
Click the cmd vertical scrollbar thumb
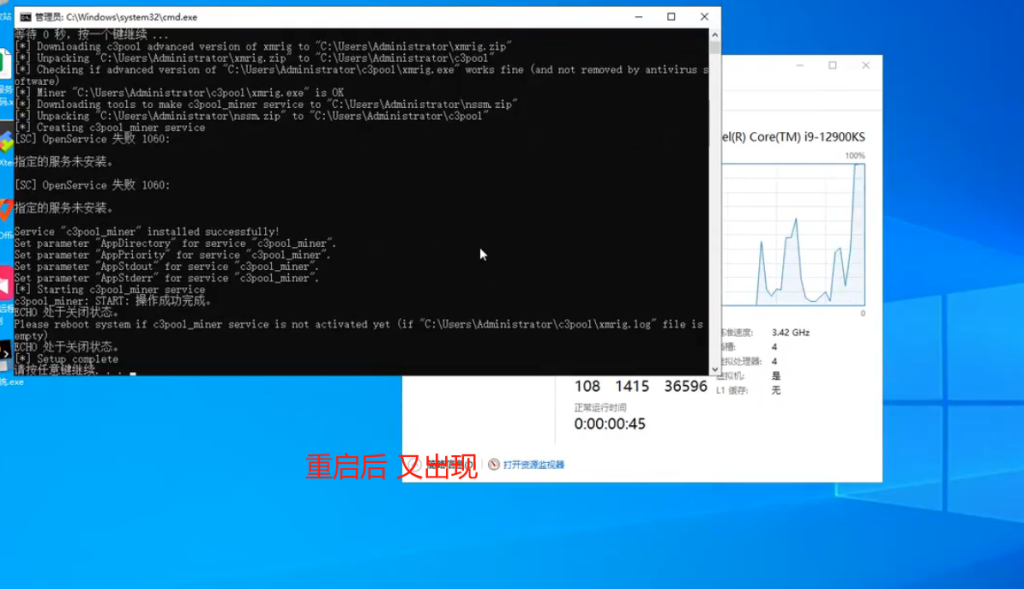[715, 47]
